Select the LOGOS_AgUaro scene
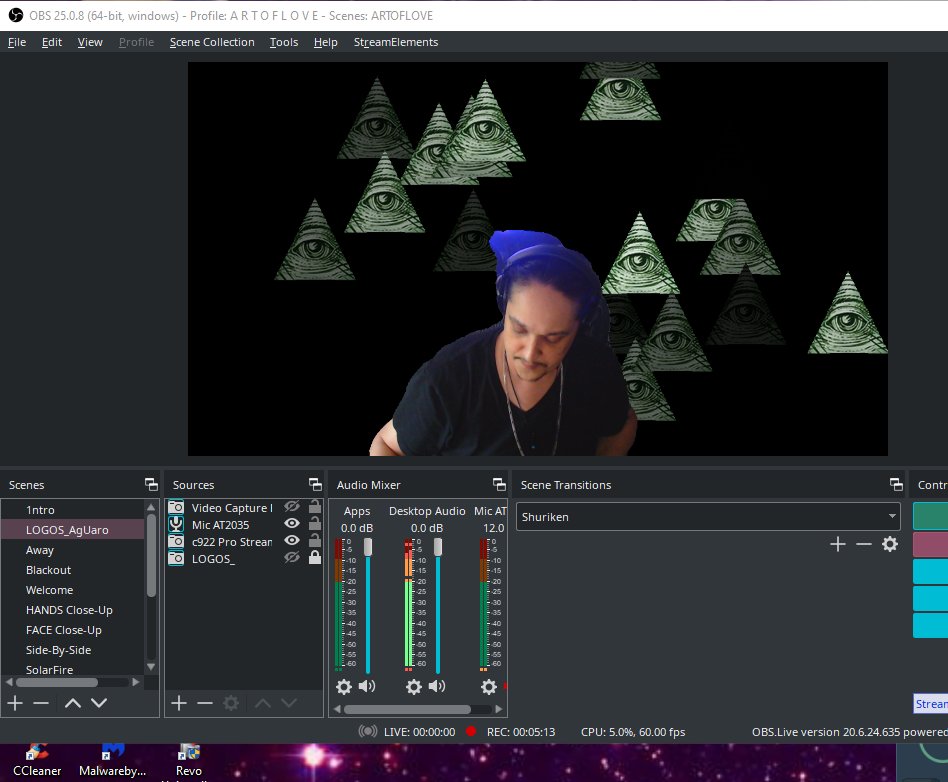The height and width of the screenshot is (782, 948). [73, 530]
